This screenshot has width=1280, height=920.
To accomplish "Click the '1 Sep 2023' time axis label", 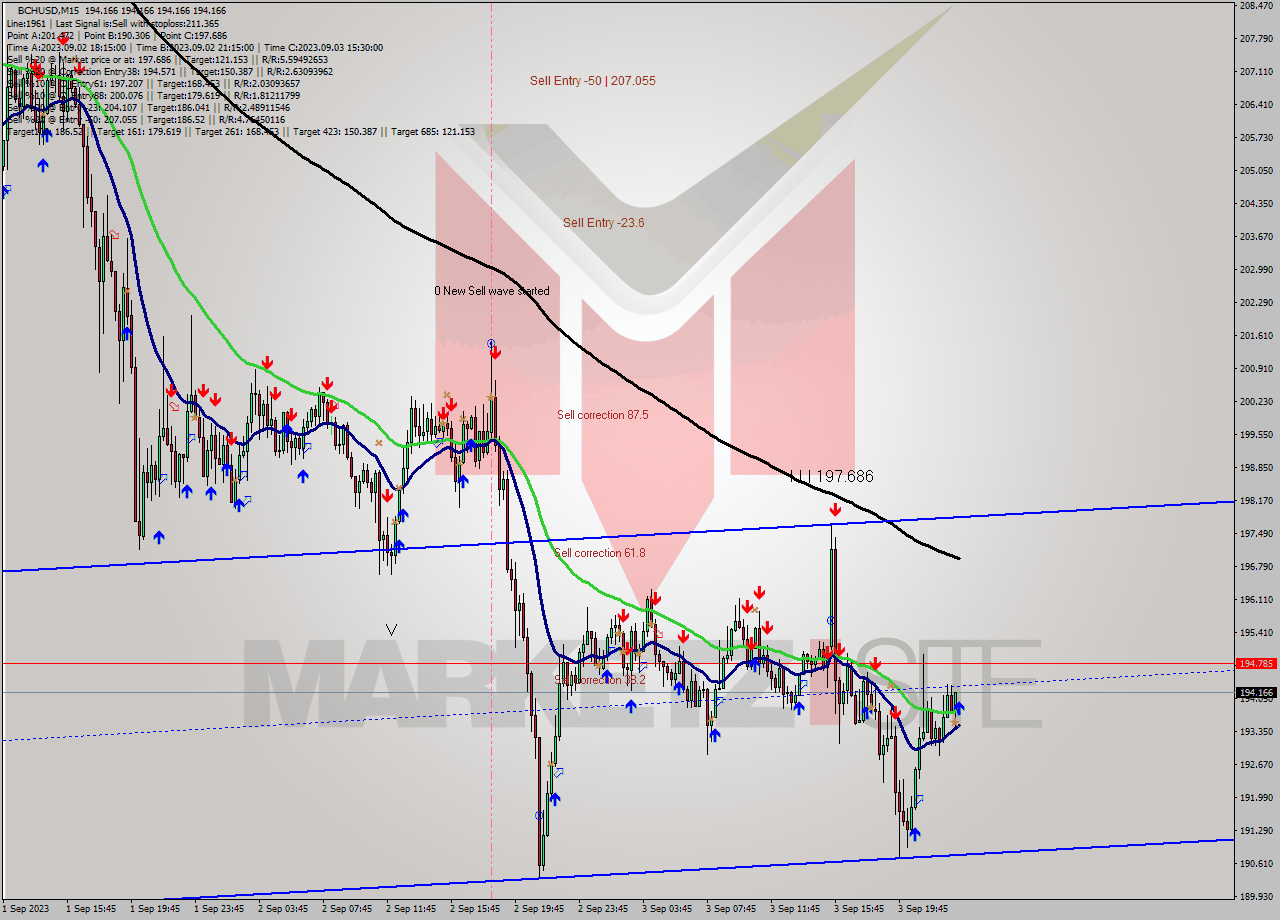I will [25, 909].
